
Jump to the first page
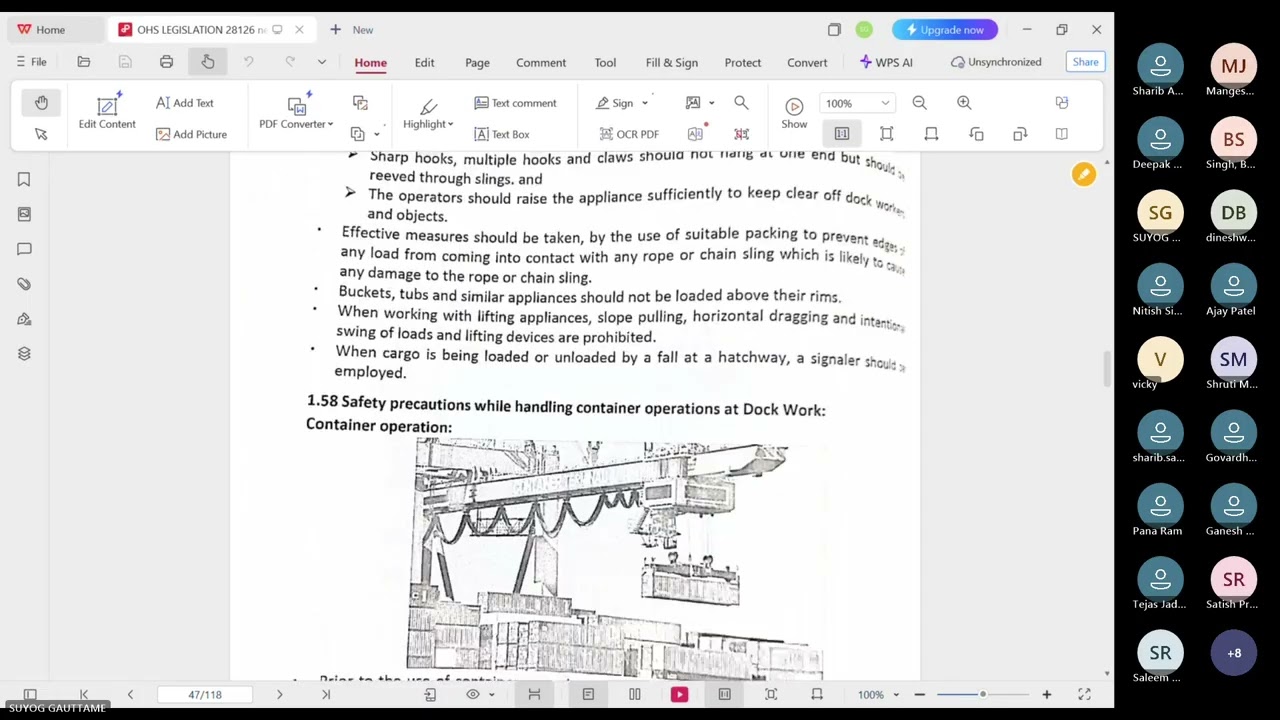(84, 694)
